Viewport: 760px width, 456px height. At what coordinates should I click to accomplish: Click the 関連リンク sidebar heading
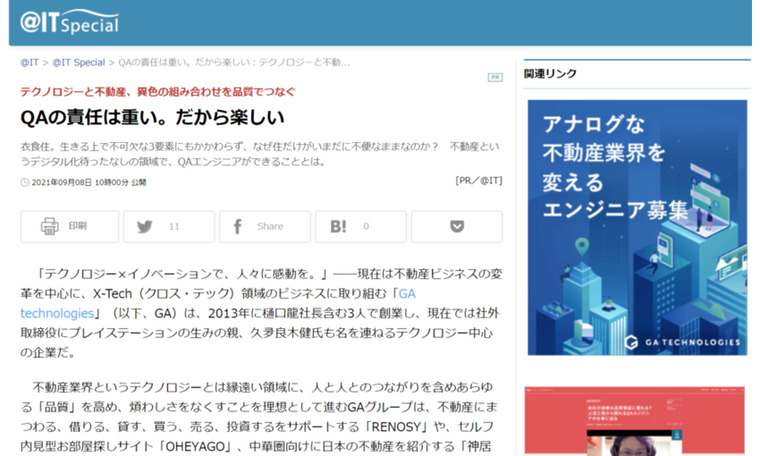tap(550, 74)
